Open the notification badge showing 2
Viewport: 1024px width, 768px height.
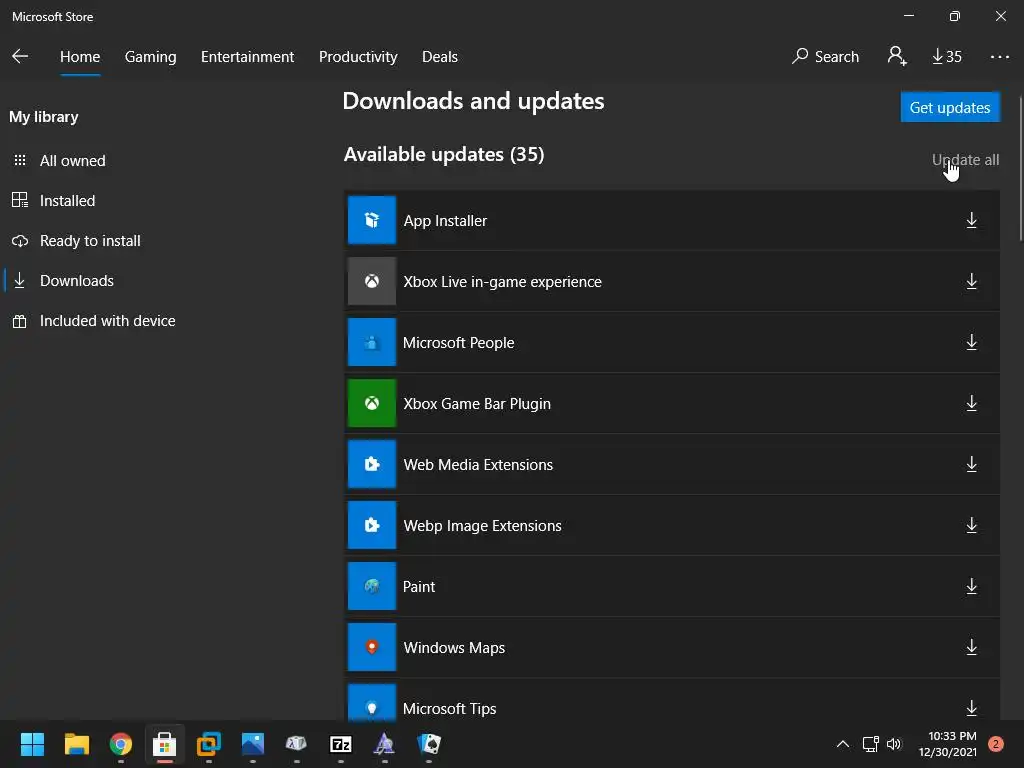tap(996, 744)
